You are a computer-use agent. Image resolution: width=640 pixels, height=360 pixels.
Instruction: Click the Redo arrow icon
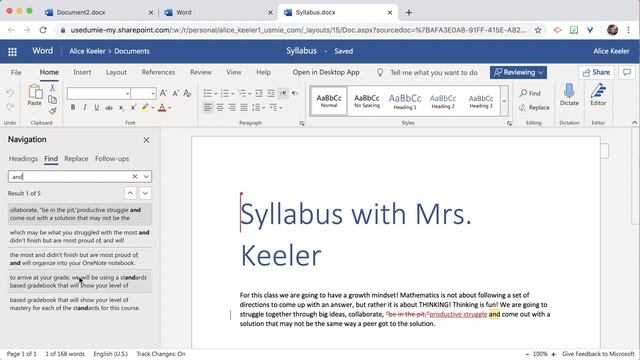click(x=10, y=107)
